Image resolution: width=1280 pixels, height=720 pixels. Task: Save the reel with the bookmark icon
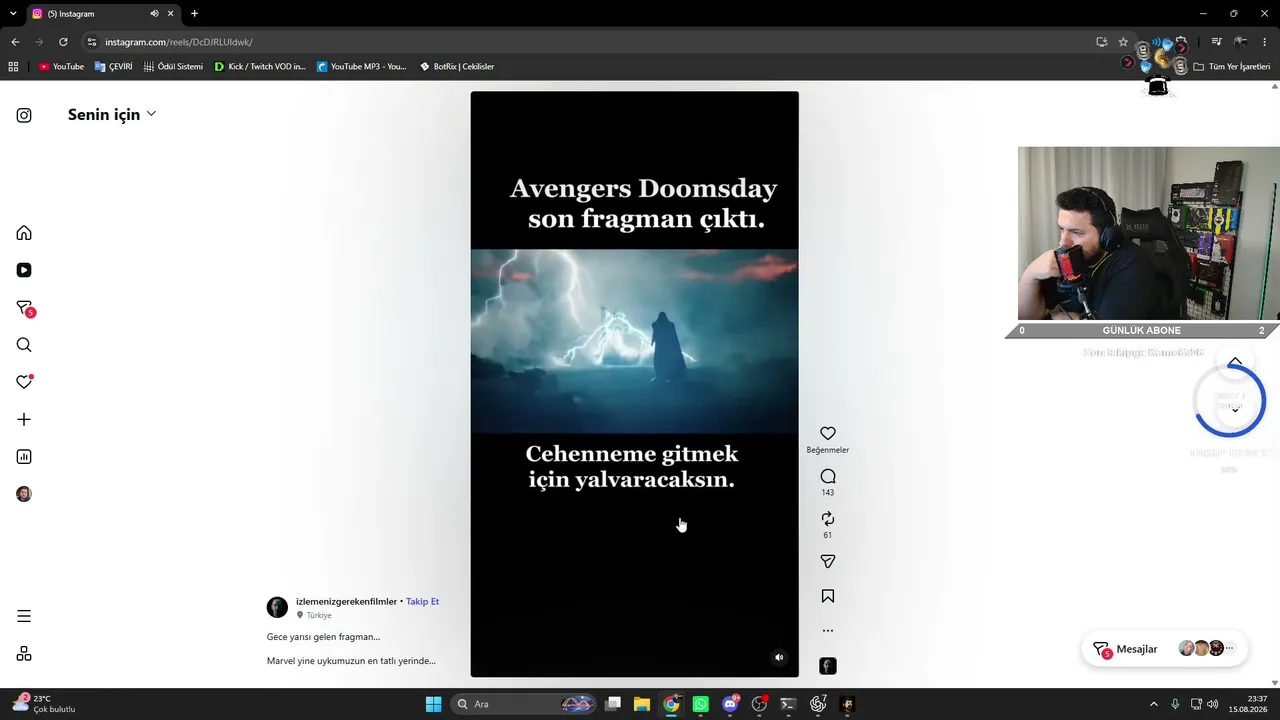coord(828,596)
